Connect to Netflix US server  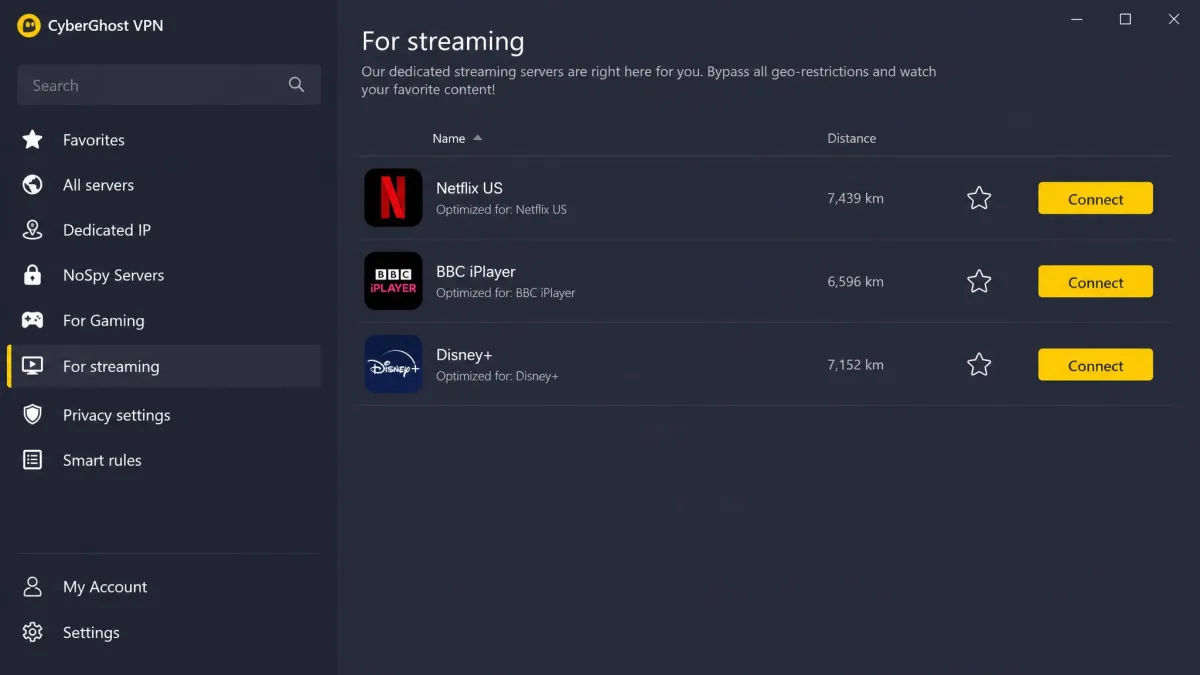[x=1095, y=198]
